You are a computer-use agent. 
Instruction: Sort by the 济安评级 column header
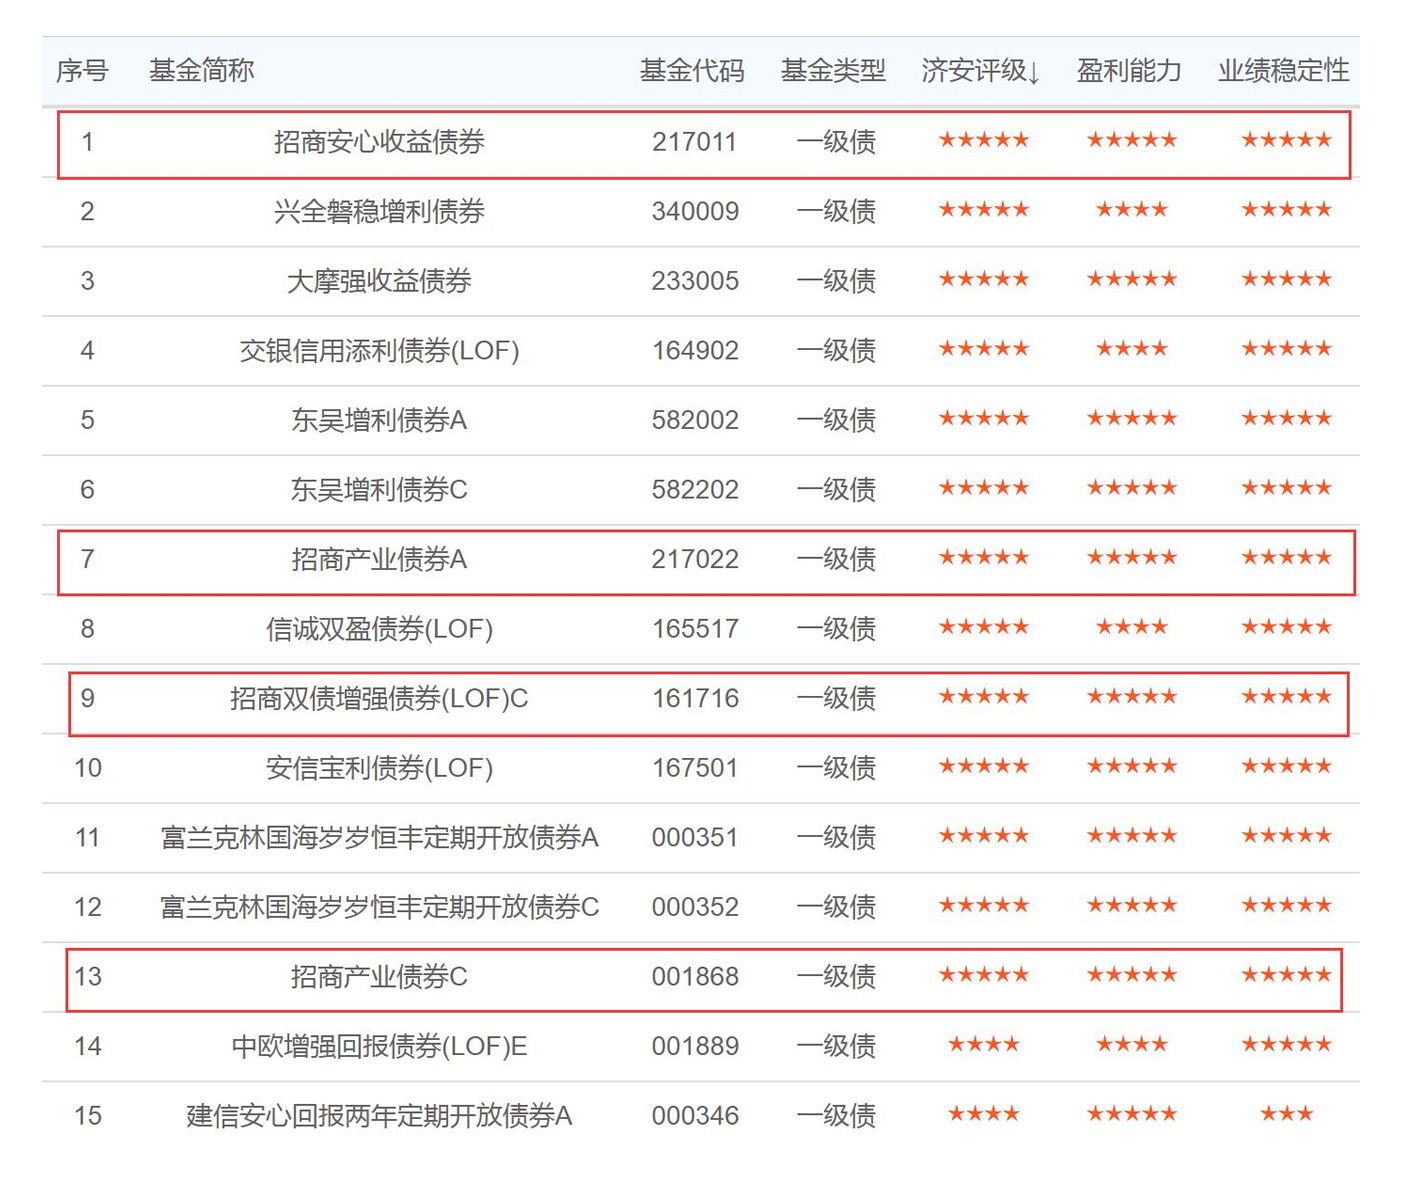click(x=980, y=71)
